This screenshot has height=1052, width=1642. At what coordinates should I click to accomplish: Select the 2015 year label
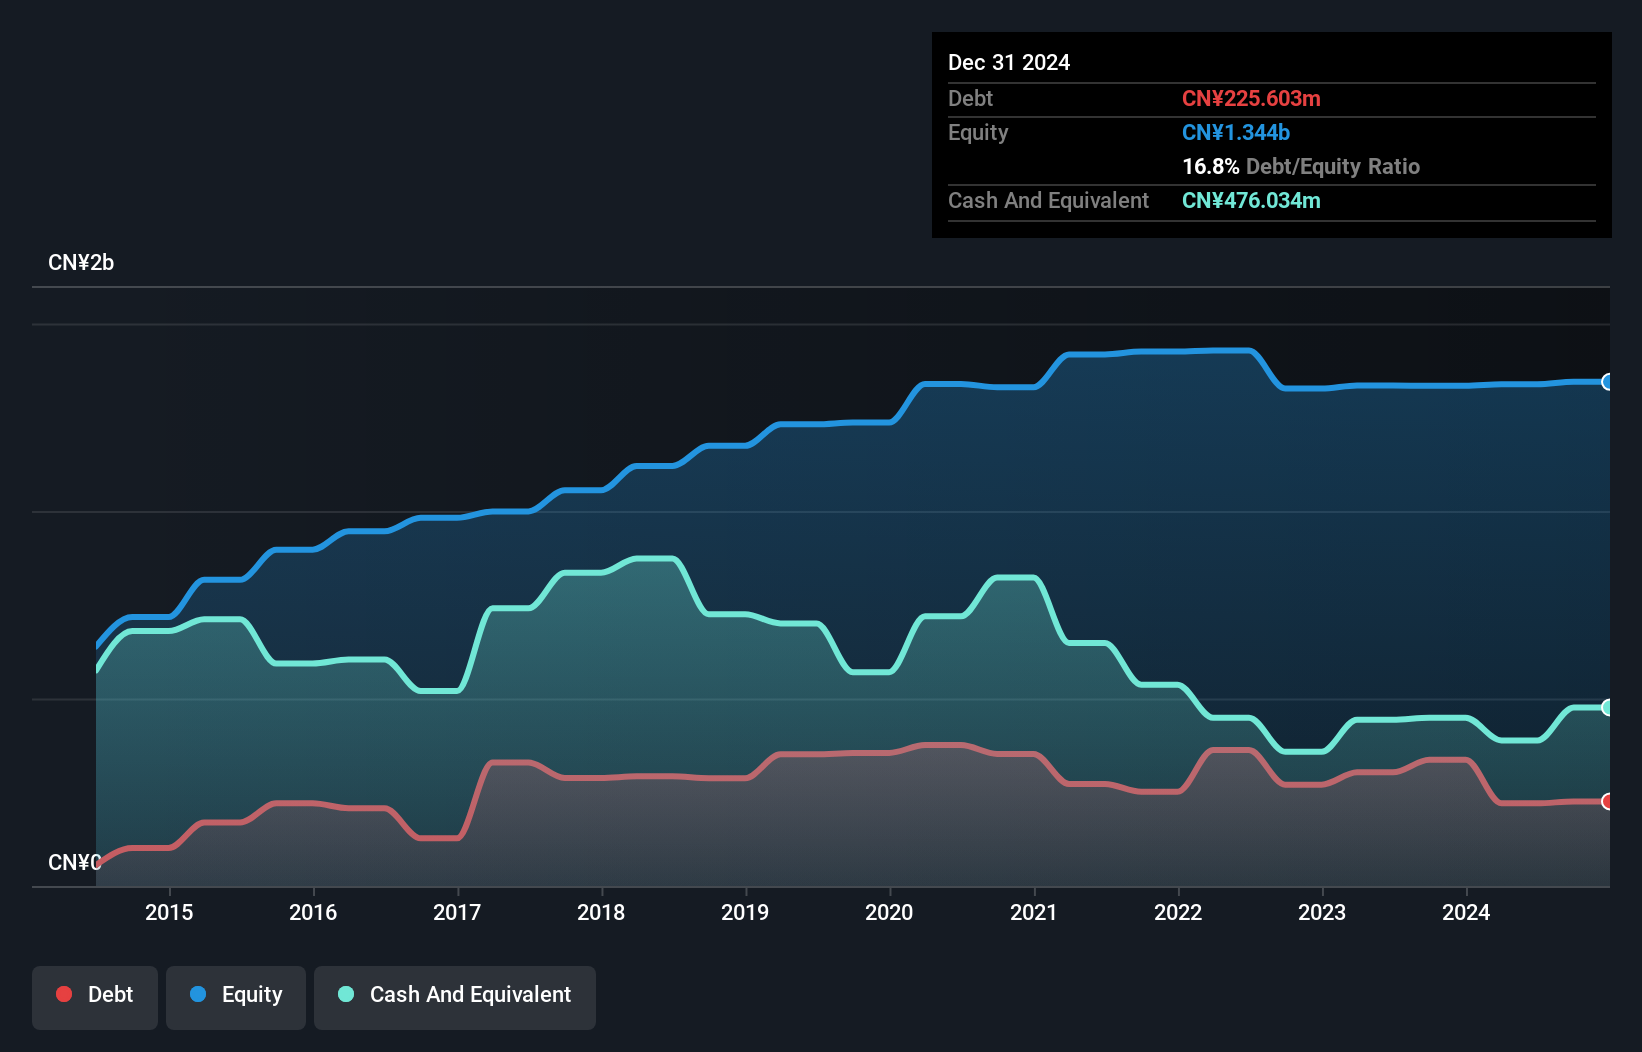click(x=170, y=912)
